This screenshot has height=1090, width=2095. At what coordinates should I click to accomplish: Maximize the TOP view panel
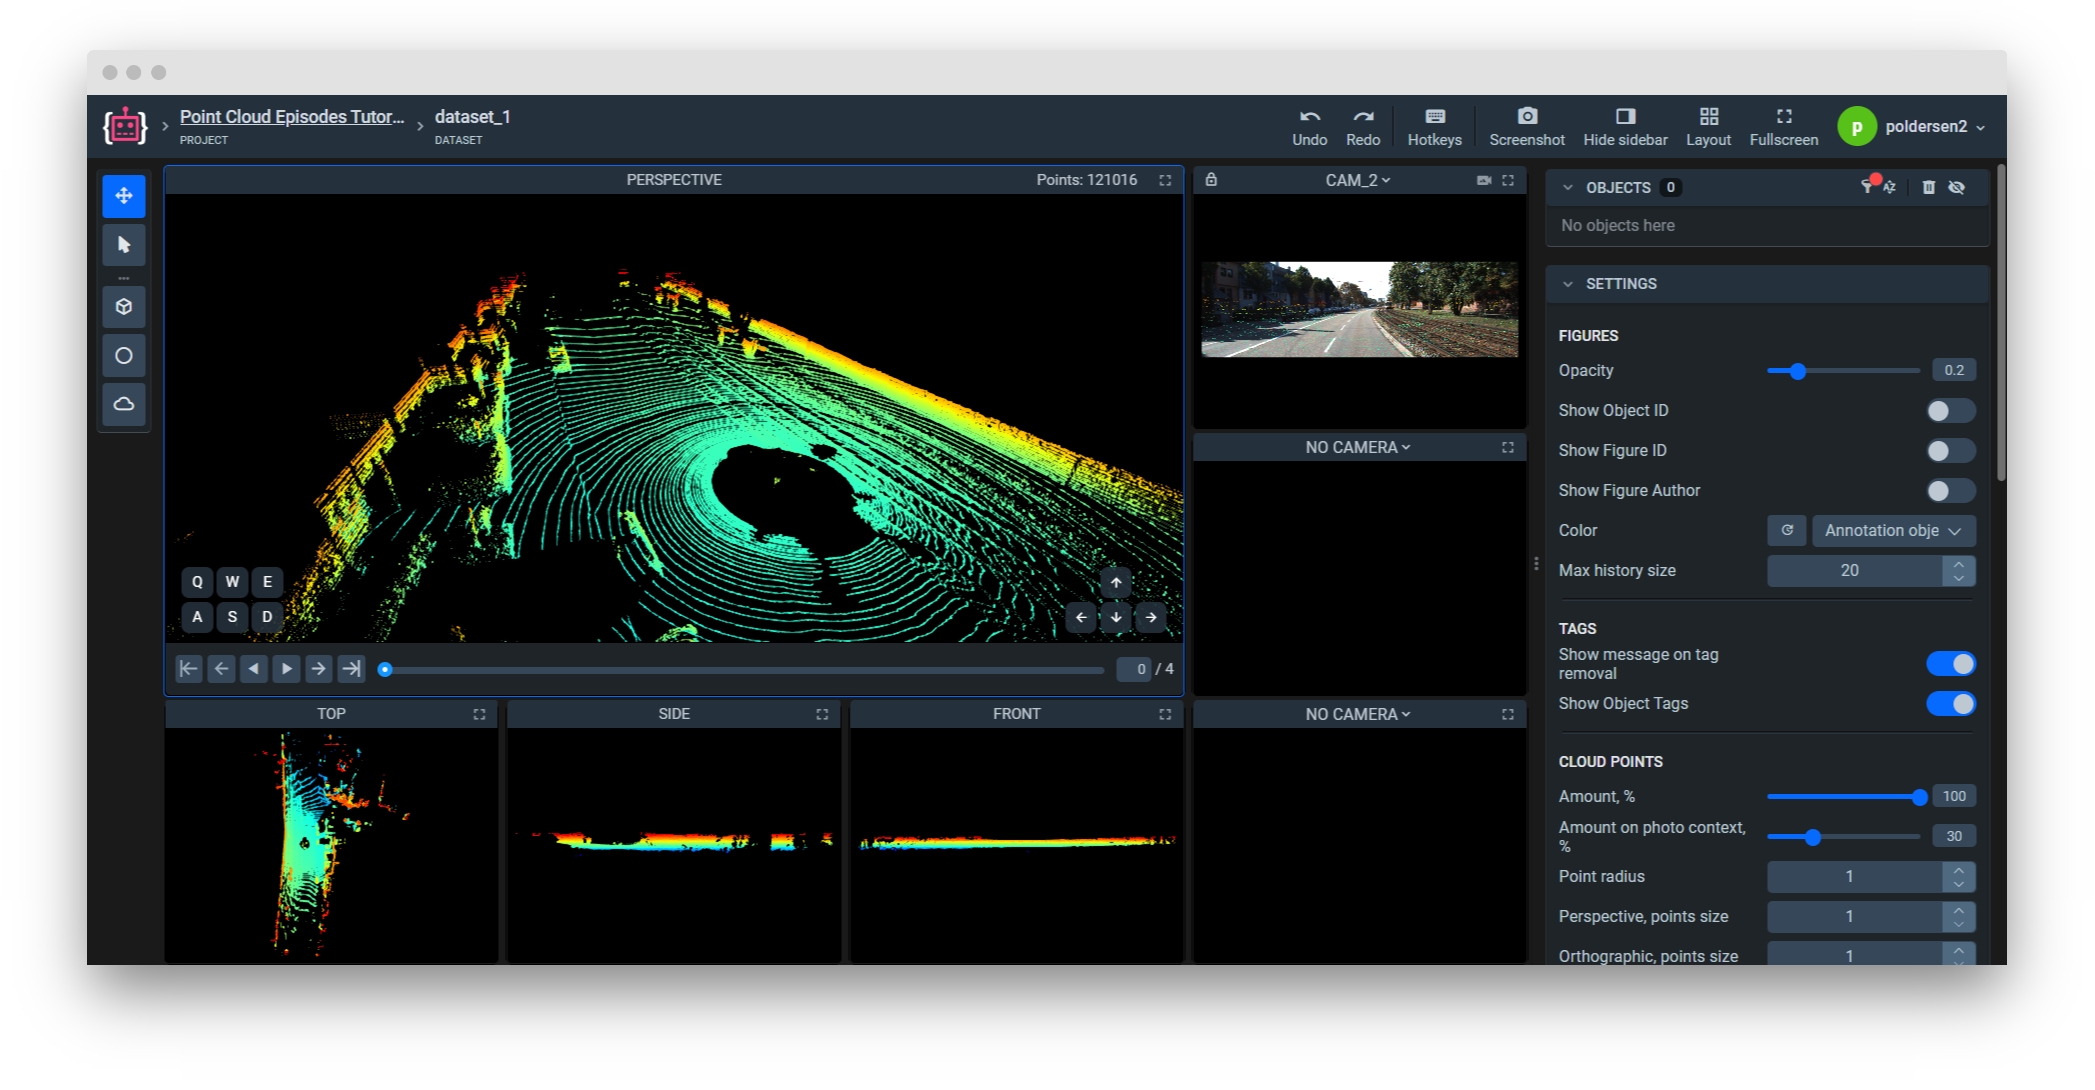click(x=479, y=714)
